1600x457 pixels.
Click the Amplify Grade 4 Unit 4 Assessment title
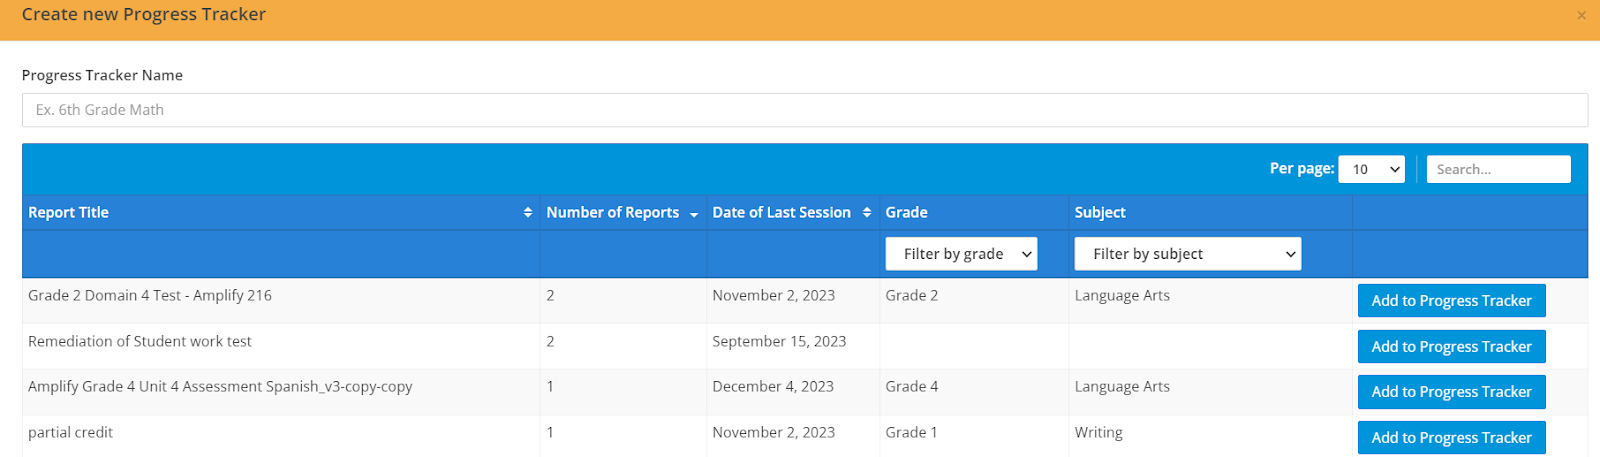[x=220, y=387]
